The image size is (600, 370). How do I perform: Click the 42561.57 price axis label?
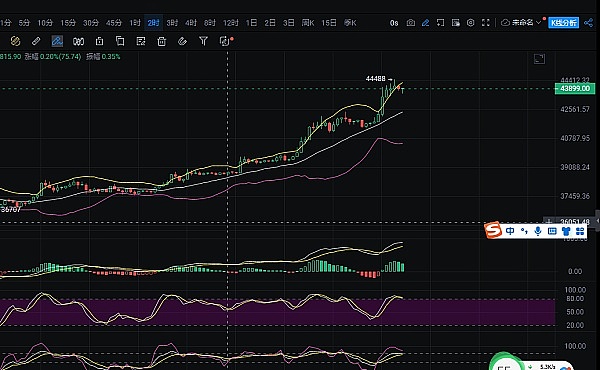(575, 109)
